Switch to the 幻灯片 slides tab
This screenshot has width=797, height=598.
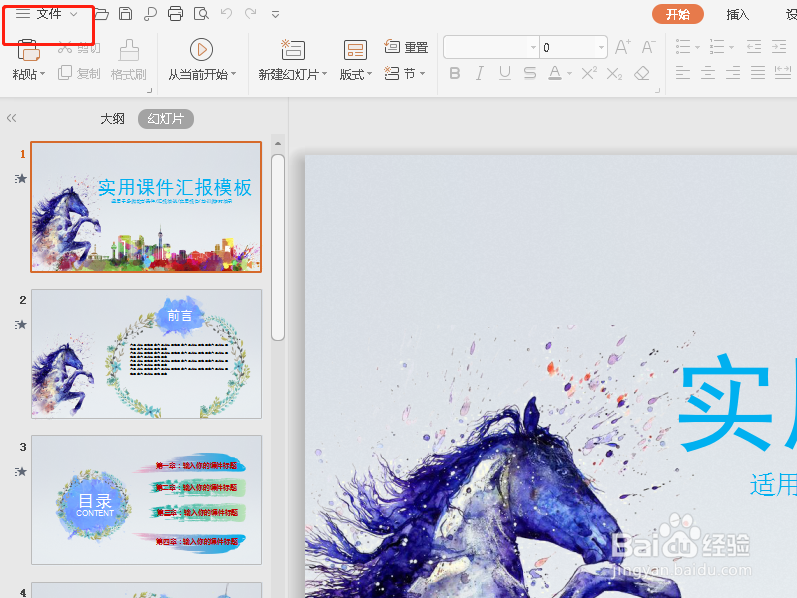pos(166,118)
